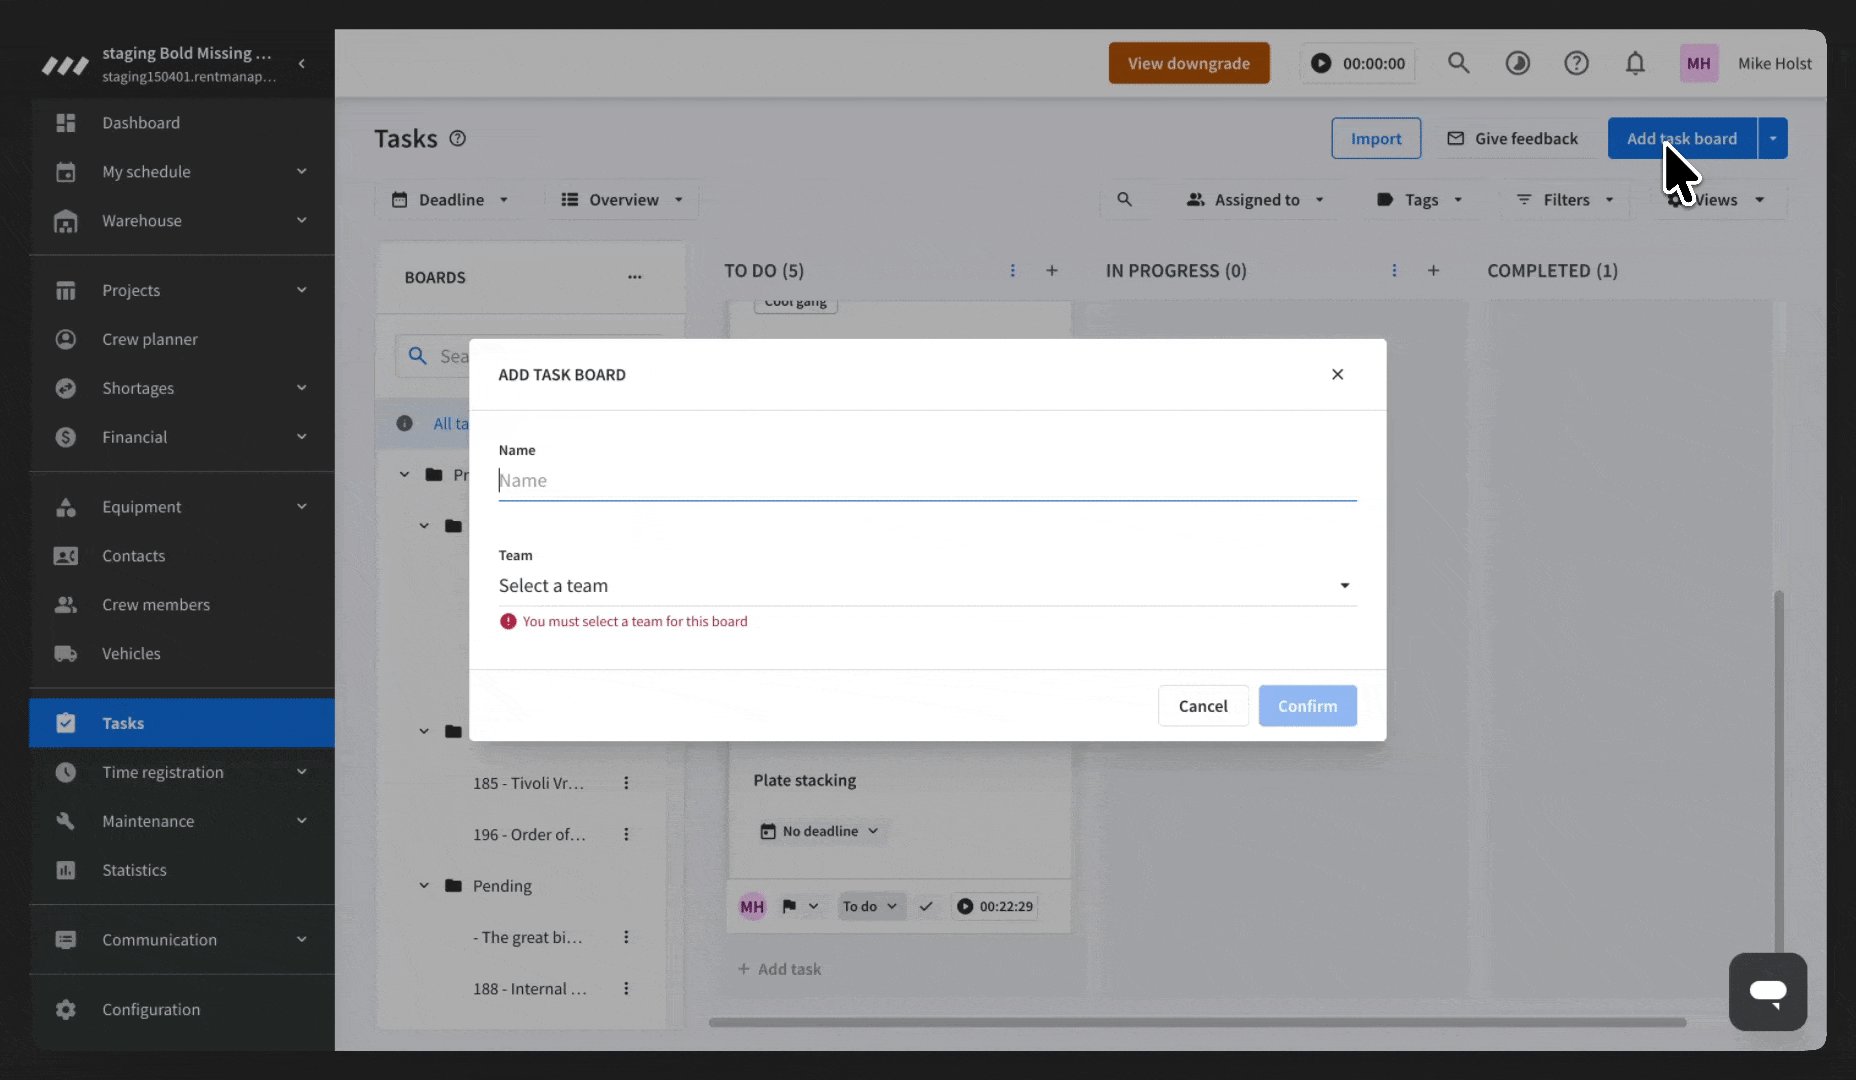Open options for 196 - Order board
1856x1080 pixels.
(x=626, y=834)
